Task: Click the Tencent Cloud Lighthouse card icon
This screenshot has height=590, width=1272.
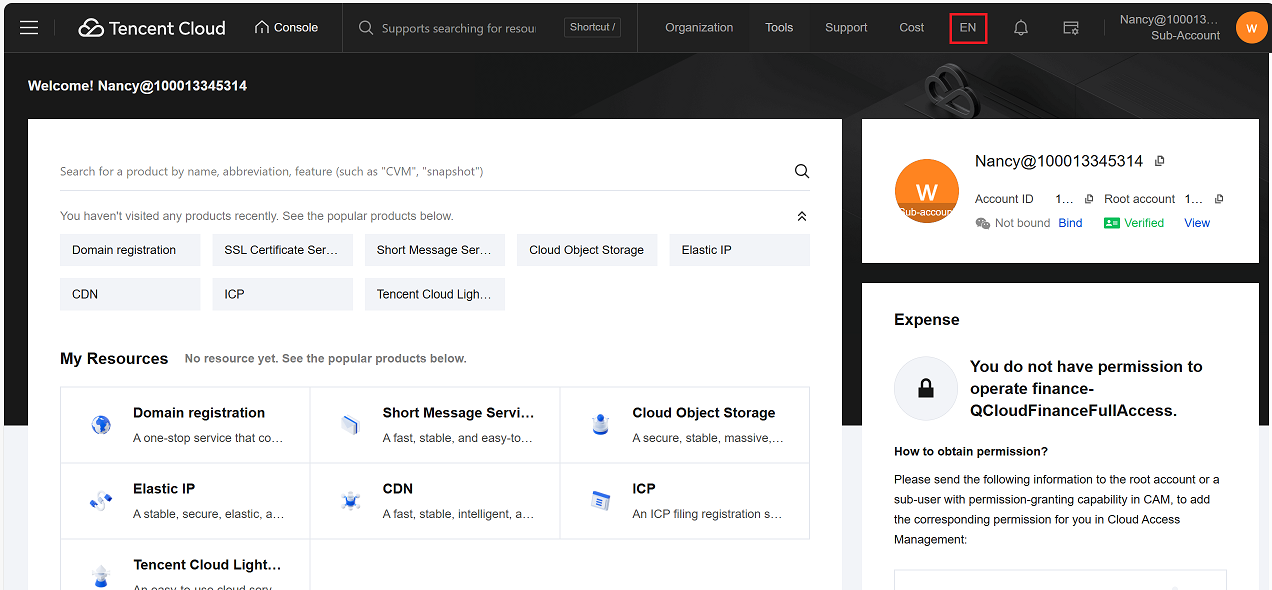Action: point(101,575)
